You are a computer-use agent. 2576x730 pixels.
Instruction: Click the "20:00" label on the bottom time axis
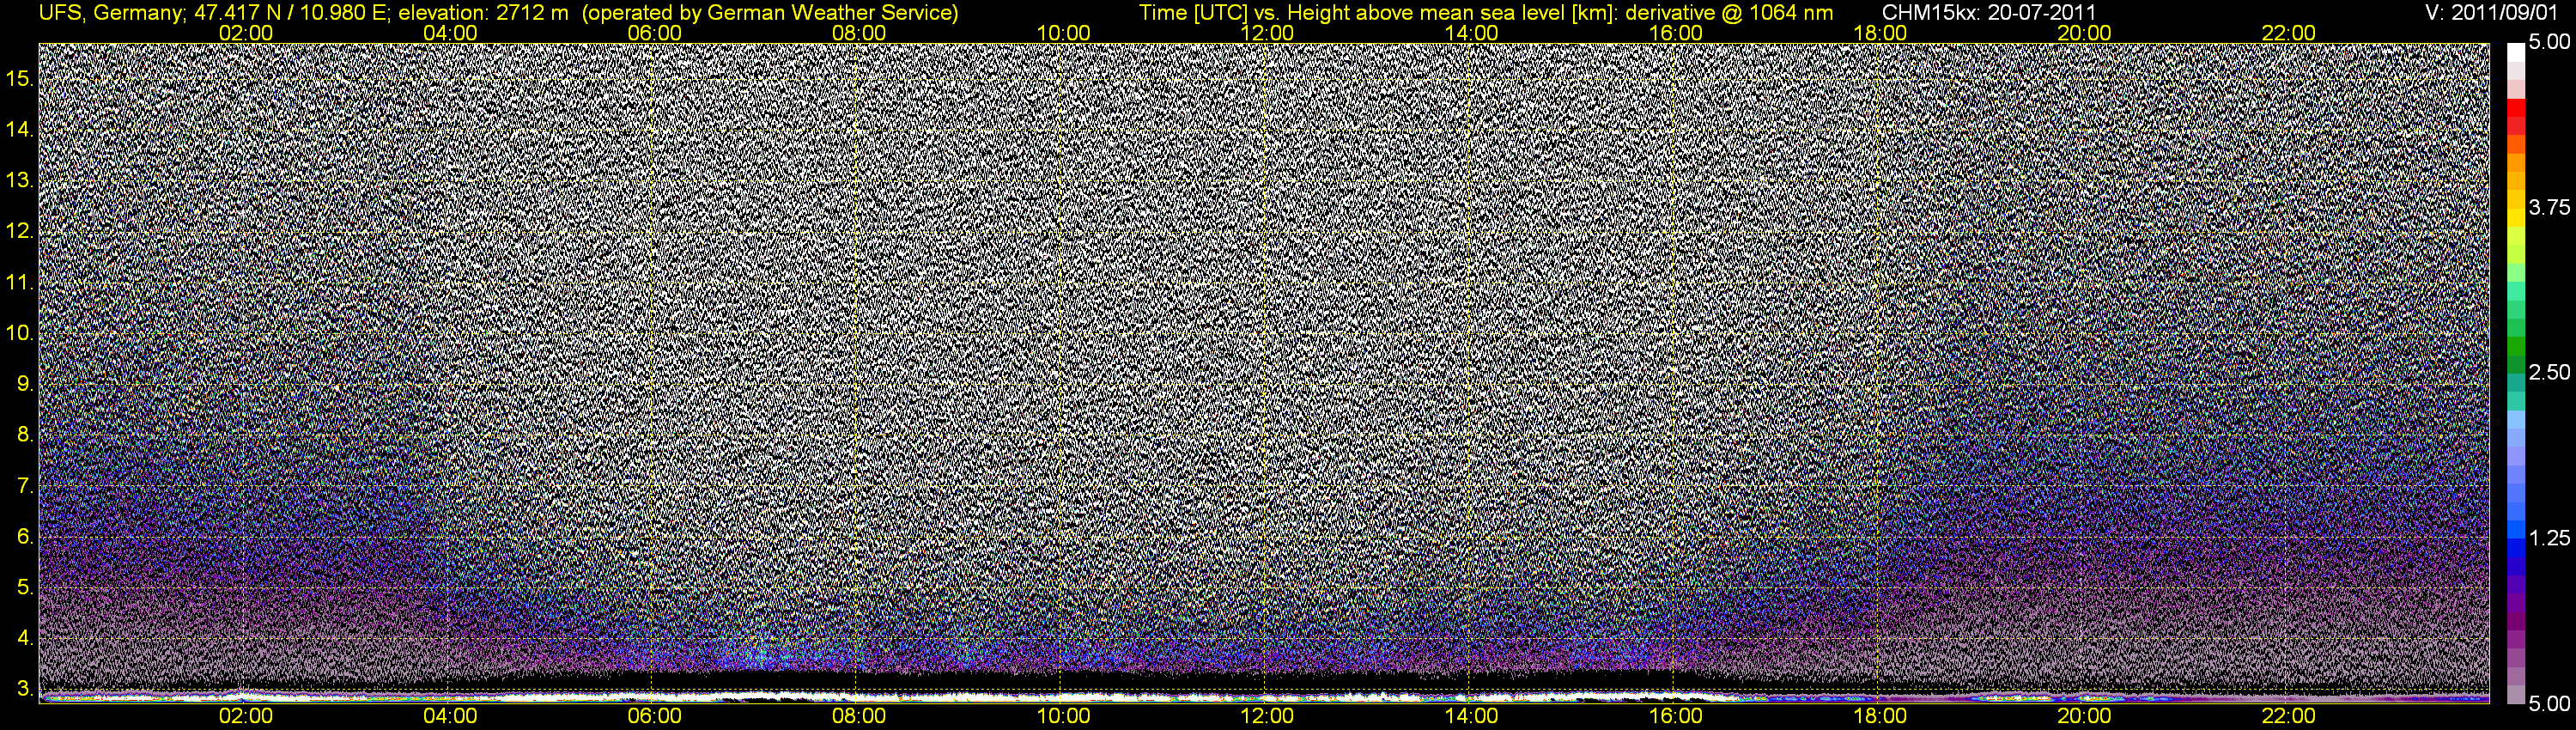(2084, 716)
